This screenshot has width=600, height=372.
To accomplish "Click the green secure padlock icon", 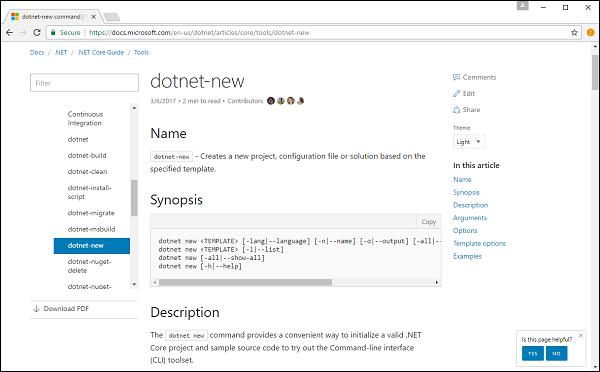I will coord(53,33).
